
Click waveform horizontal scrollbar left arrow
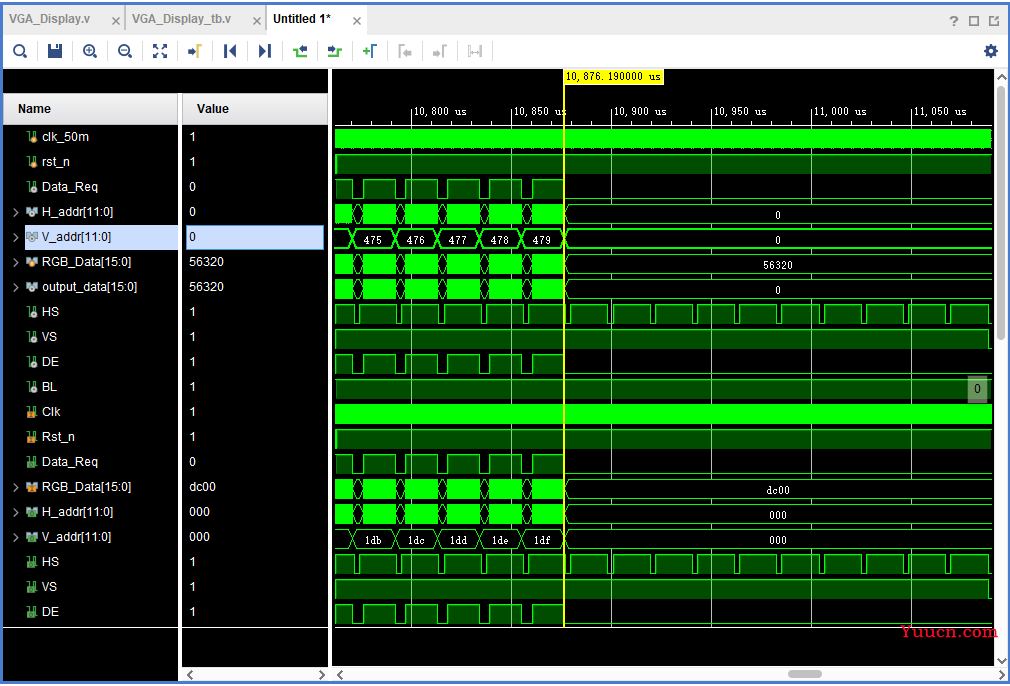[340, 674]
